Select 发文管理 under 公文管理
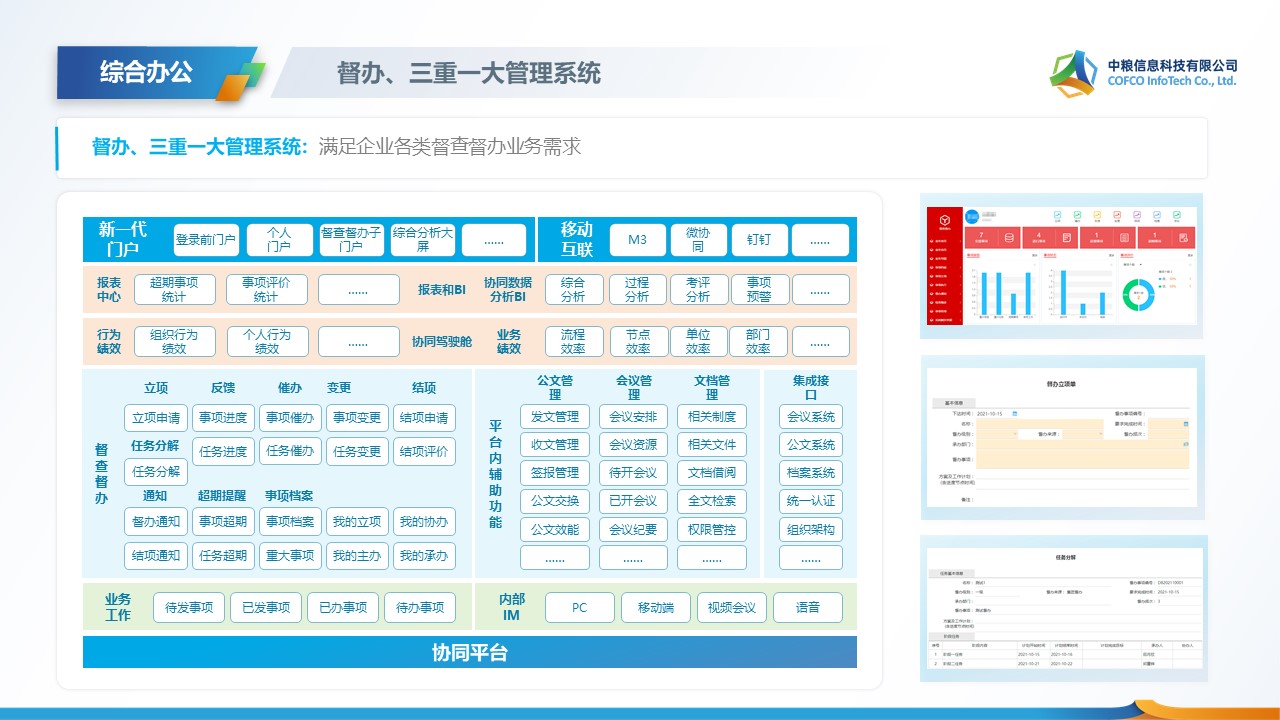Screen dimensions: 1280x720 (555, 417)
